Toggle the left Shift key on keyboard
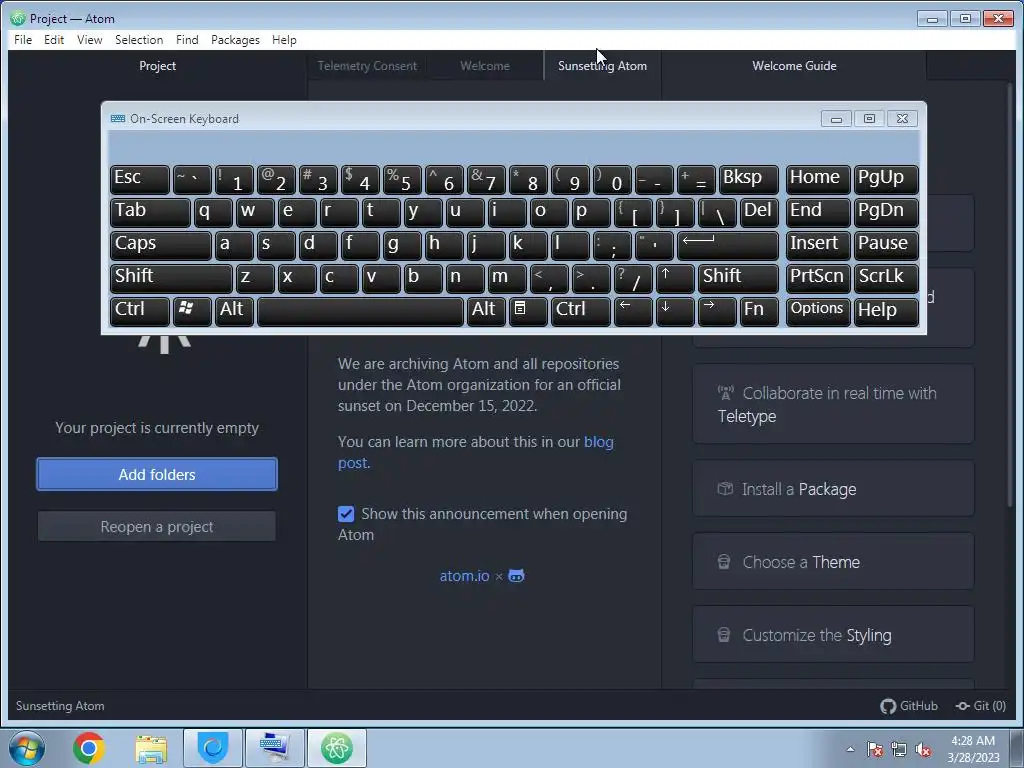Image resolution: width=1024 pixels, height=768 pixels. point(171,278)
